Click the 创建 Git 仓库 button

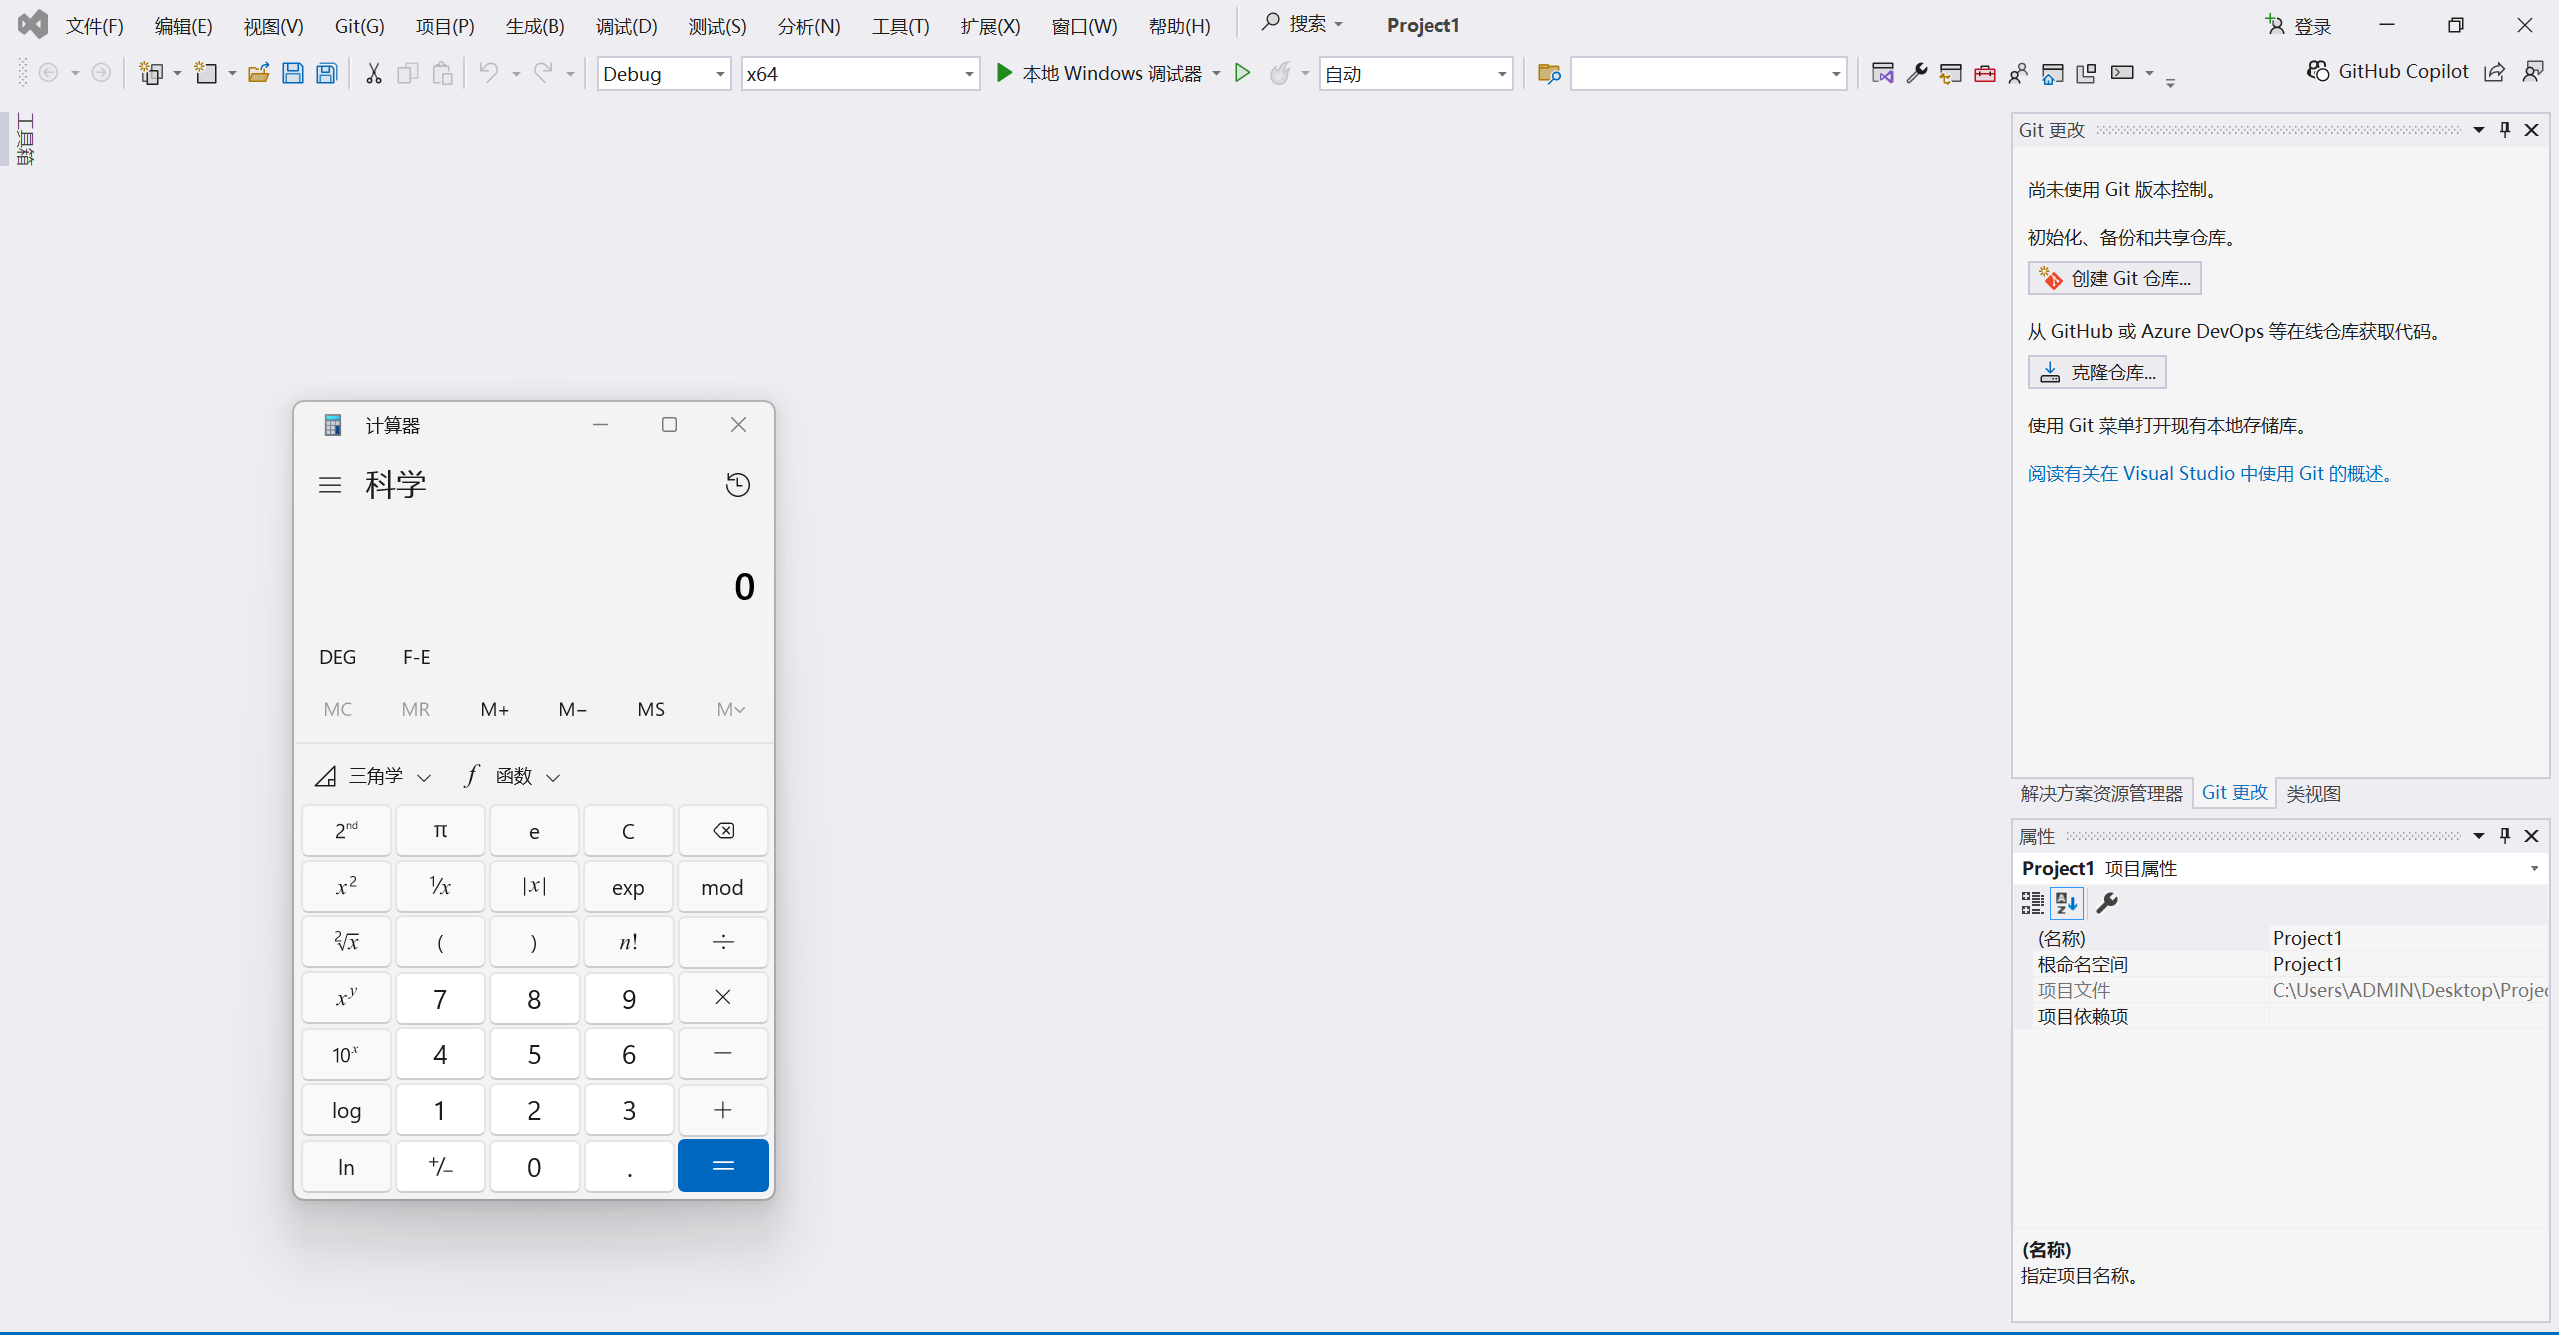tap(2114, 278)
